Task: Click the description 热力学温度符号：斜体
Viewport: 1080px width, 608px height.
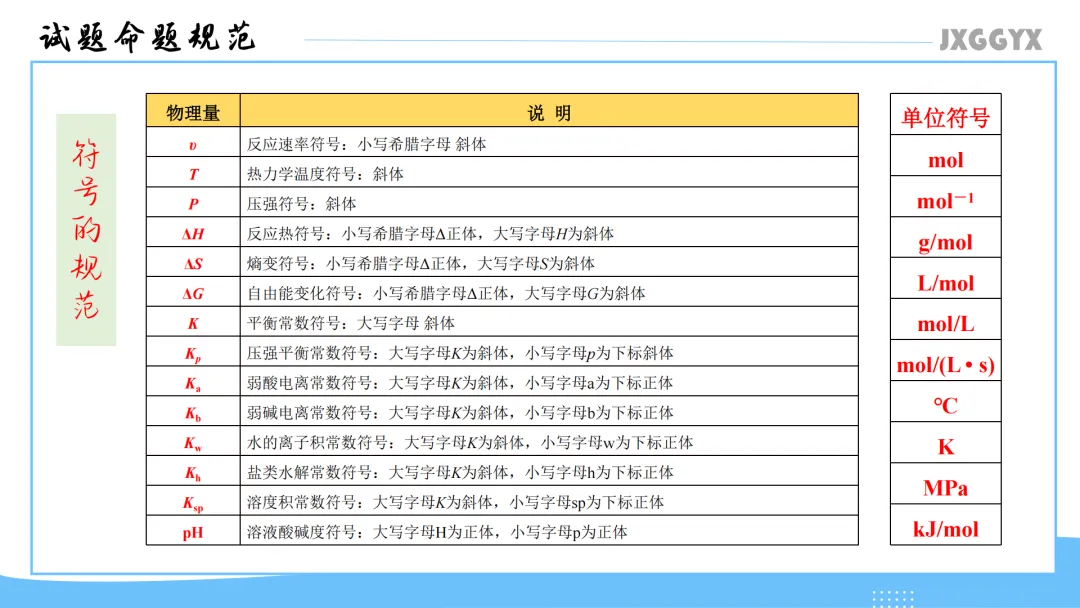Action: click(x=325, y=174)
